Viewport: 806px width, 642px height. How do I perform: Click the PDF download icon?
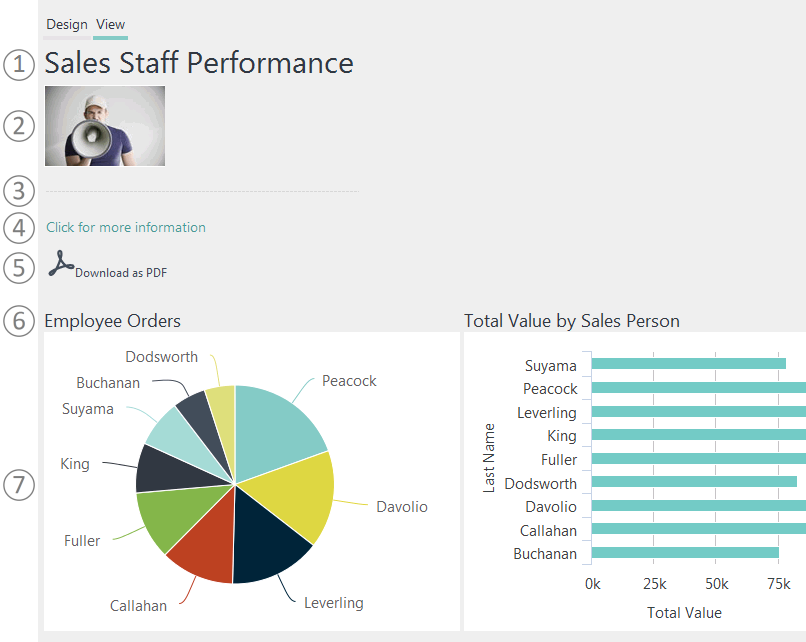61,264
